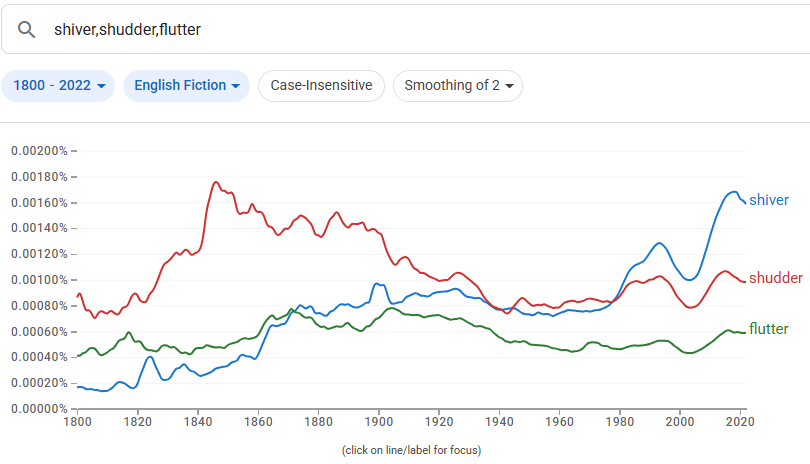The height and width of the screenshot is (464, 810).
Task: Click the Smoothing dropdown arrow
Action: 510,86
